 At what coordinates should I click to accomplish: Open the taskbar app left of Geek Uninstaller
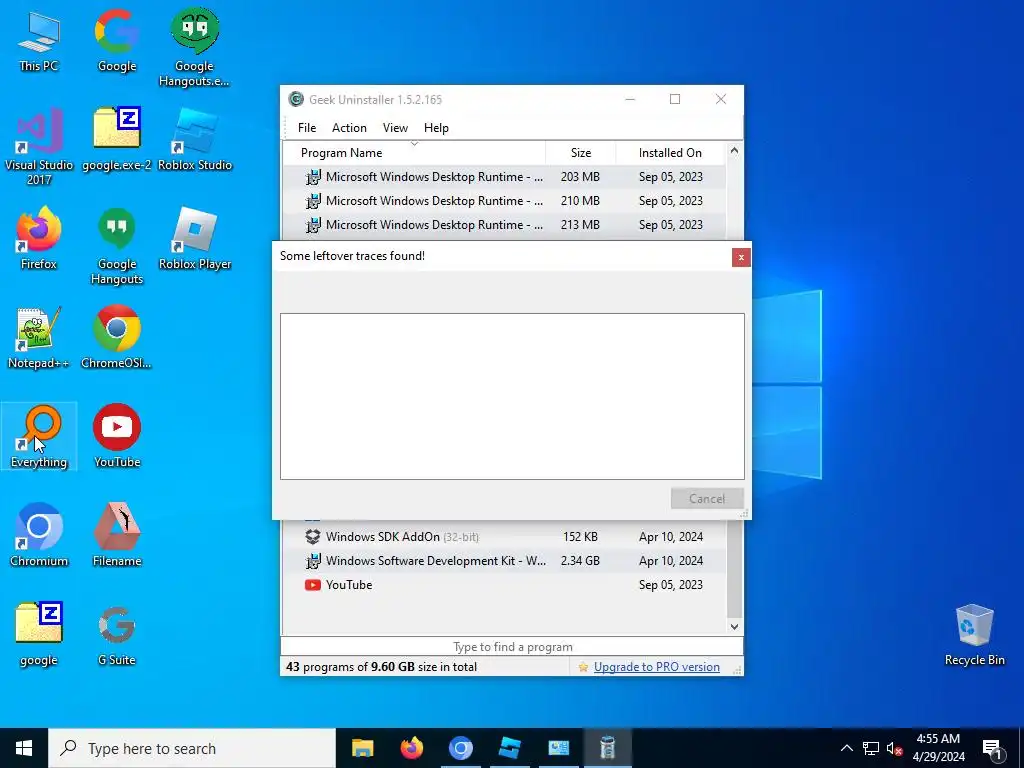tap(558, 748)
